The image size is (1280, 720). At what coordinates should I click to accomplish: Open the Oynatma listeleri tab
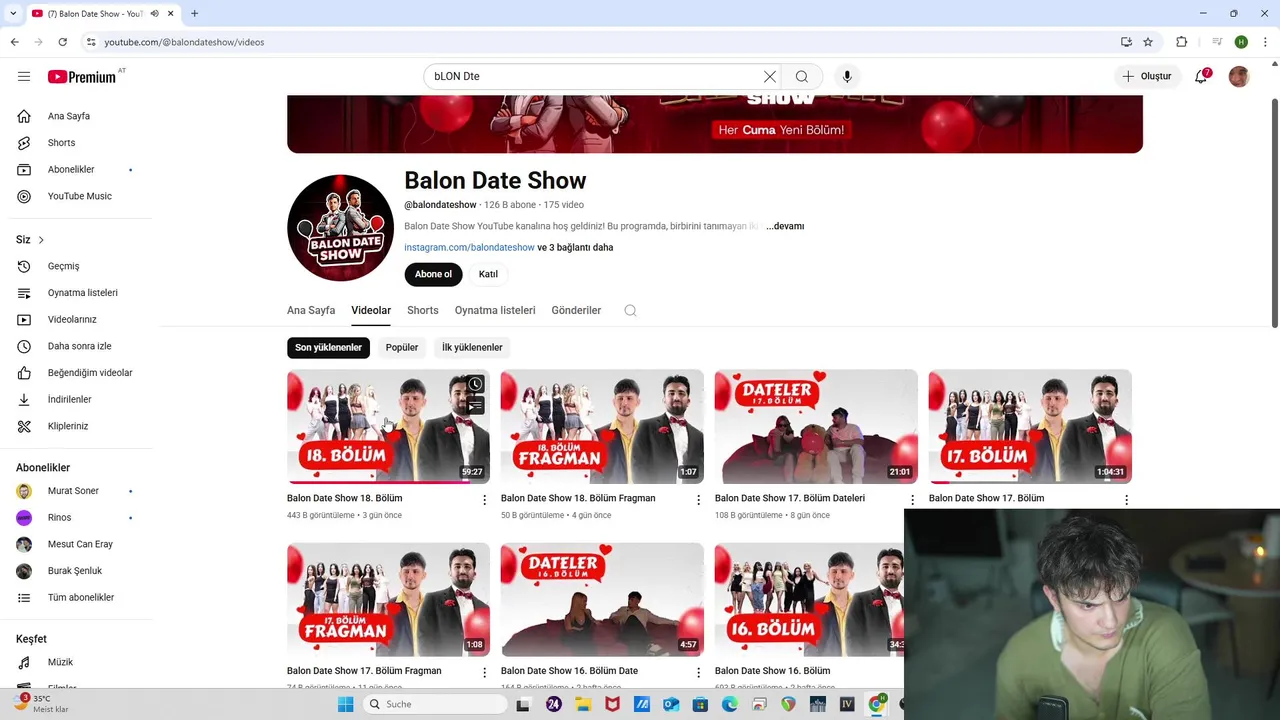click(495, 310)
